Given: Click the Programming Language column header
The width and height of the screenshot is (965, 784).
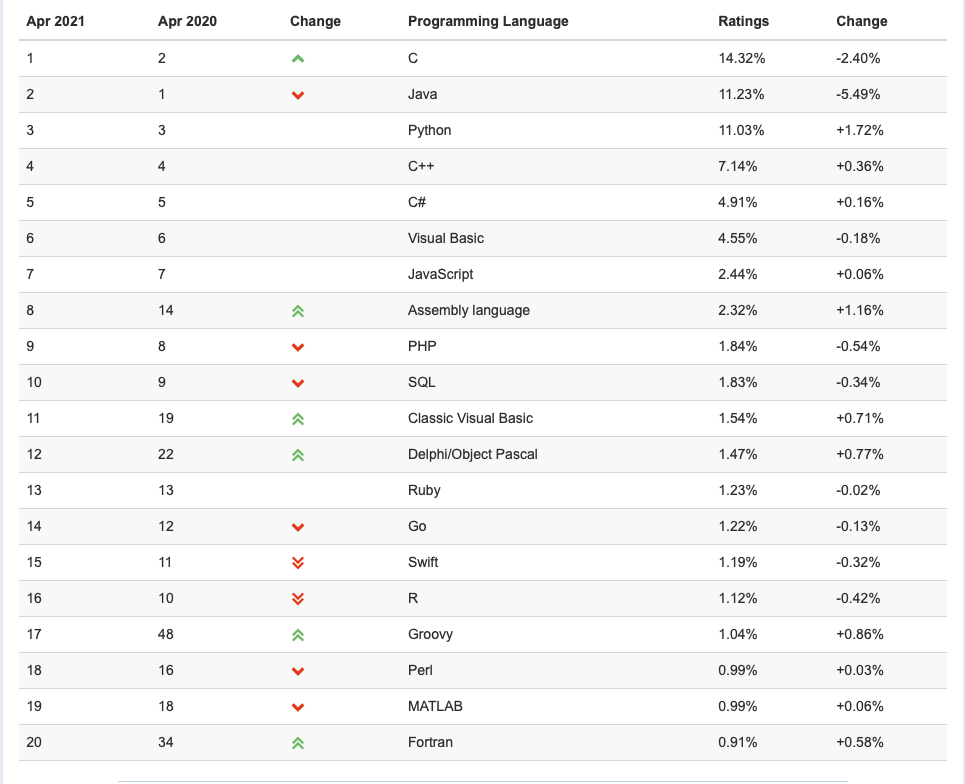Looking at the screenshot, I should point(488,22).
